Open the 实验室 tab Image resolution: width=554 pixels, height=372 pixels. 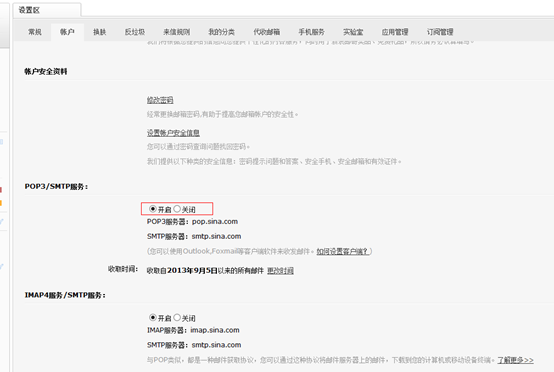click(x=353, y=32)
